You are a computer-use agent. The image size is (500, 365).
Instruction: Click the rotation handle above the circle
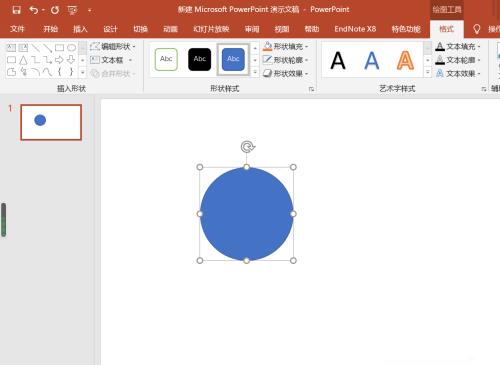(247, 147)
